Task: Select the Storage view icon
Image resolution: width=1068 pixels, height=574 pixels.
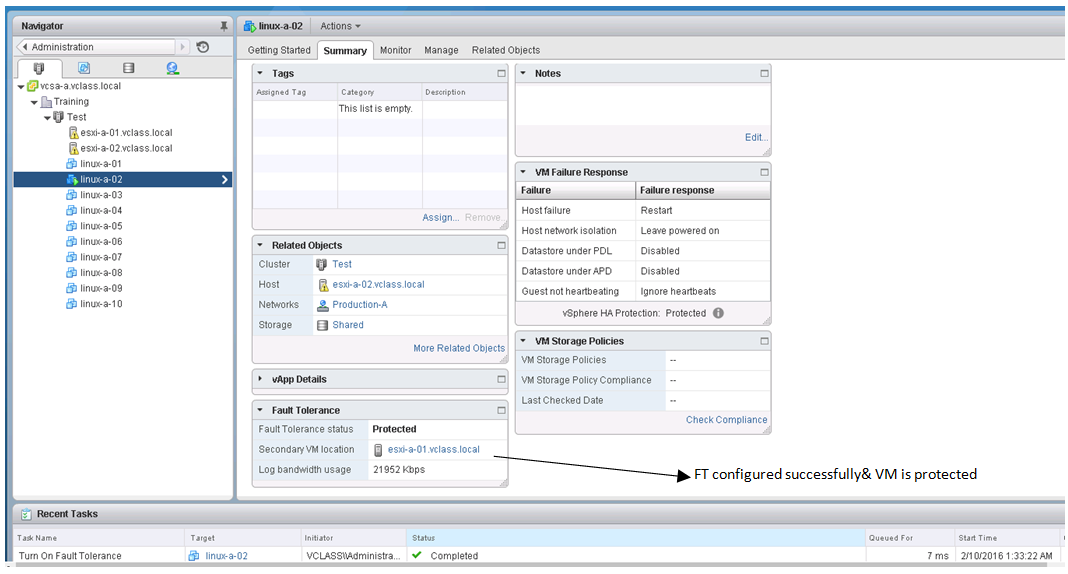Action: click(x=128, y=68)
